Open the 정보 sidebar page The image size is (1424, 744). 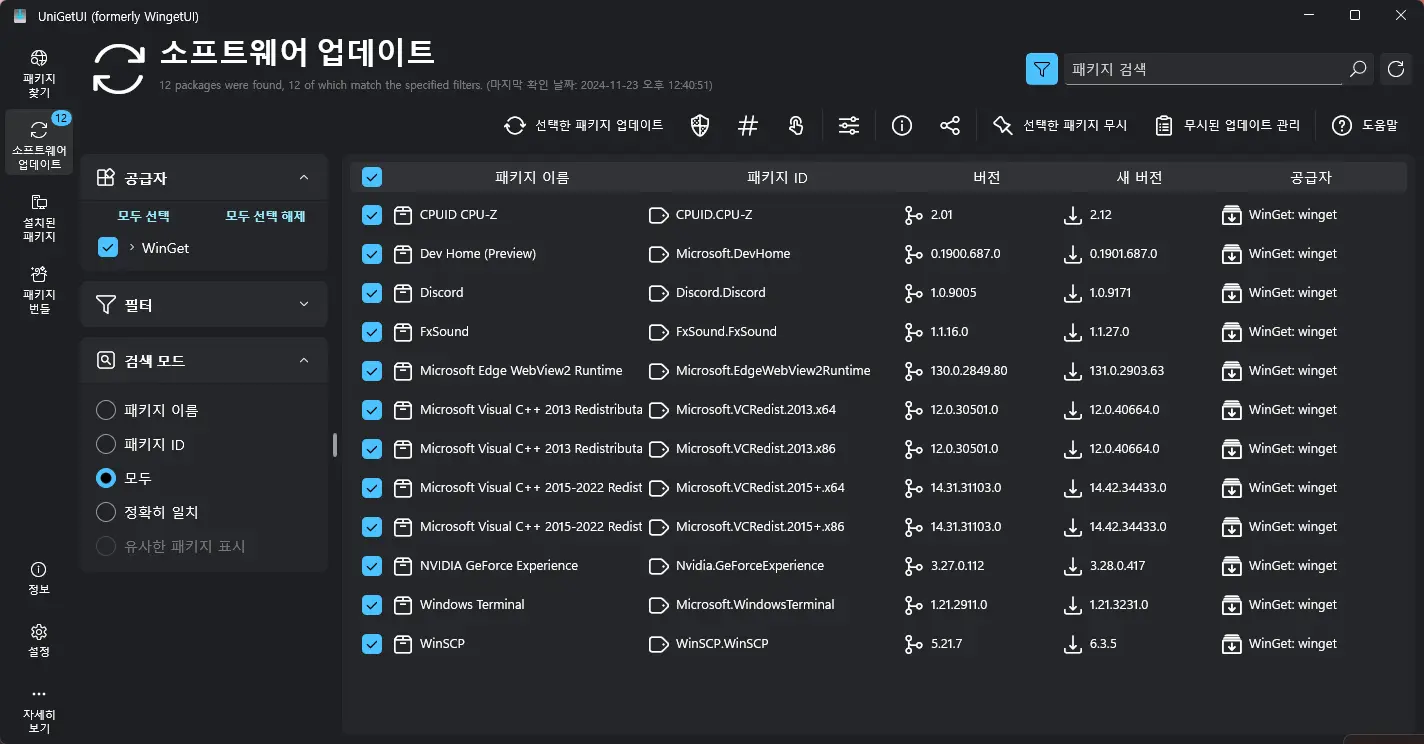[39, 578]
